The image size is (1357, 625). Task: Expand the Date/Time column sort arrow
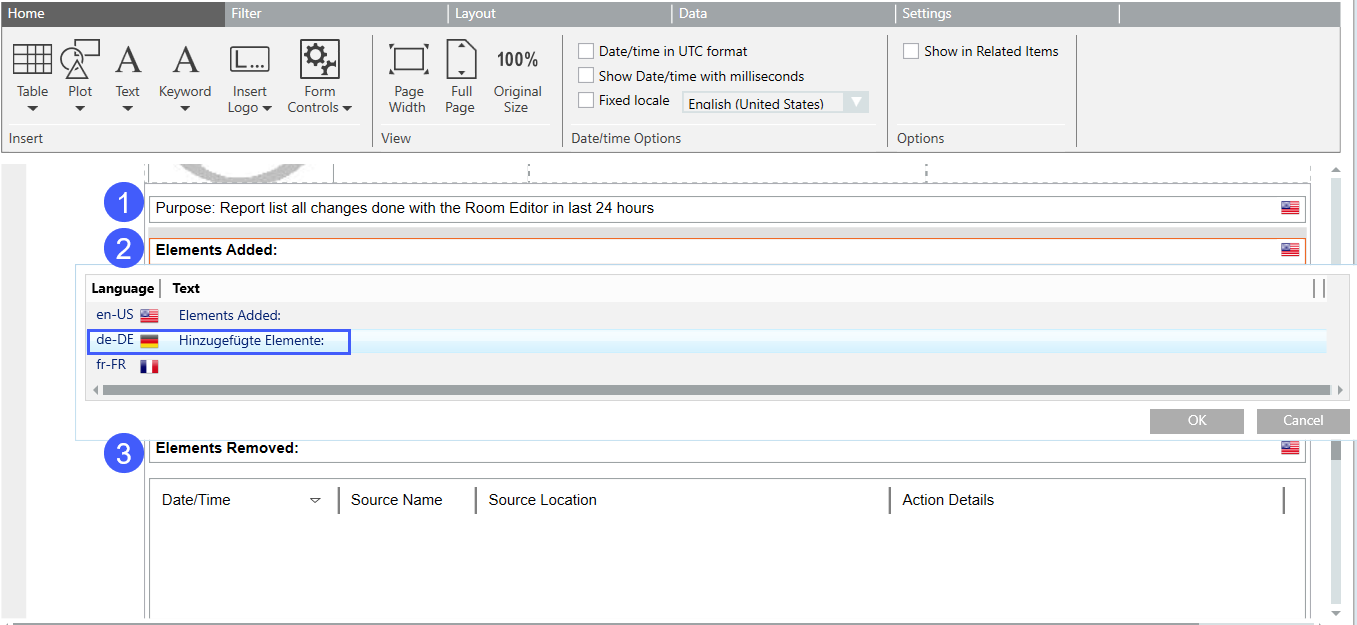click(315, 501)
